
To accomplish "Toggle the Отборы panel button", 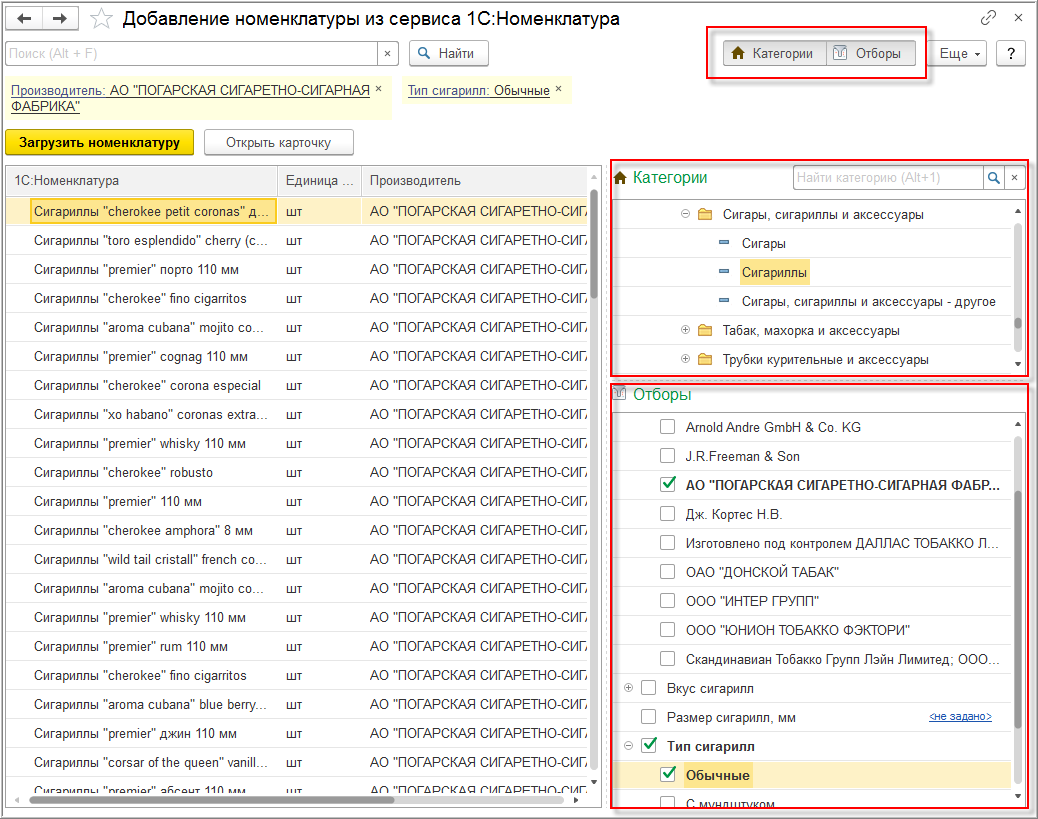I will pos(869,54).
